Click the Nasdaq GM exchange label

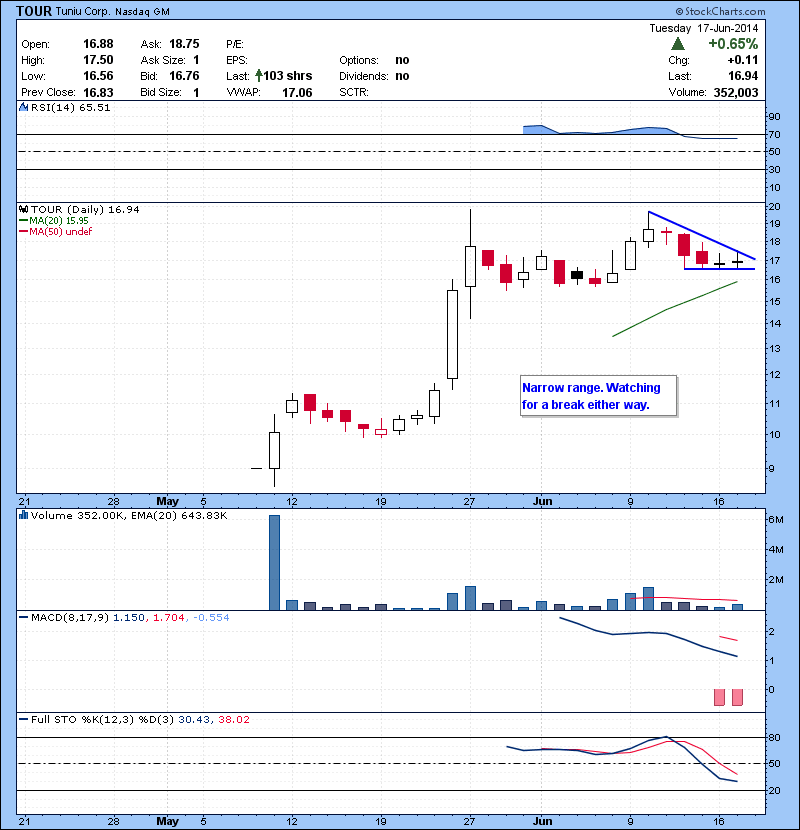point(142,12)
